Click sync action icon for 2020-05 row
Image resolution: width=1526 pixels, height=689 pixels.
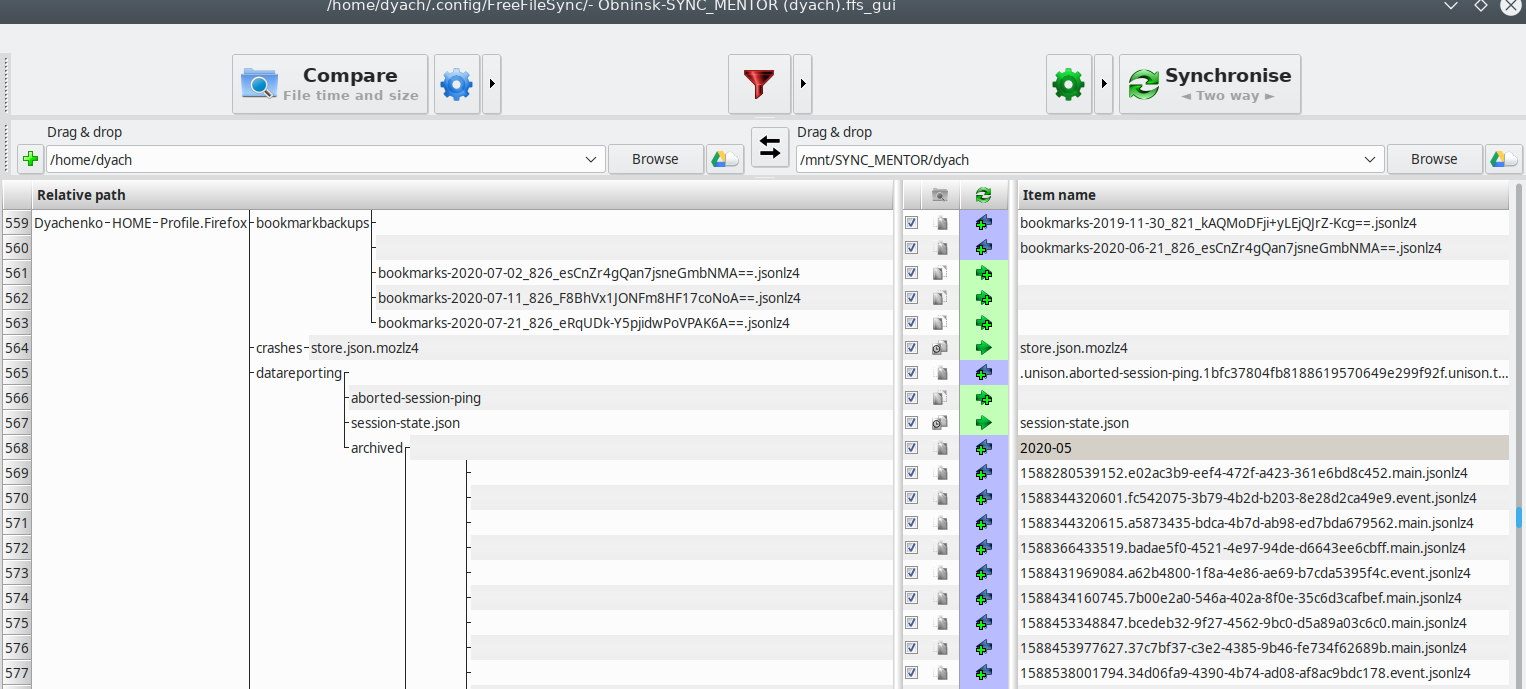tap(983, 448)
